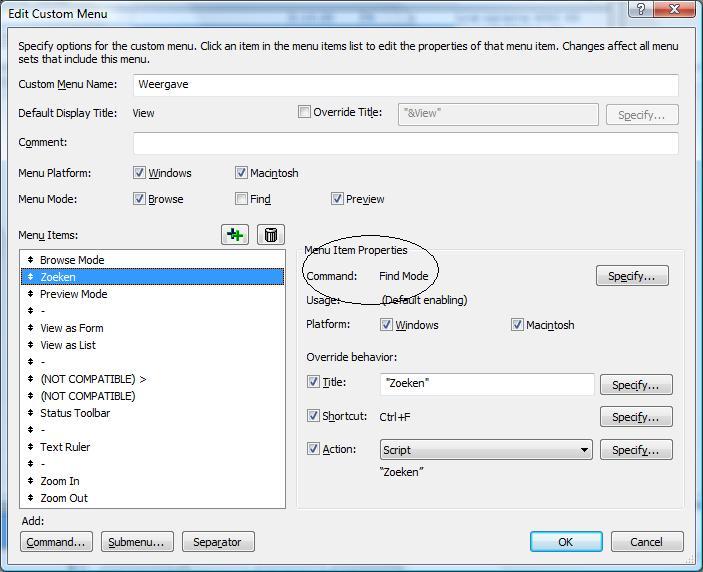Select Zoom Out in the list
The width and height of the screenshot is (703, 572).
click(63, 498)
